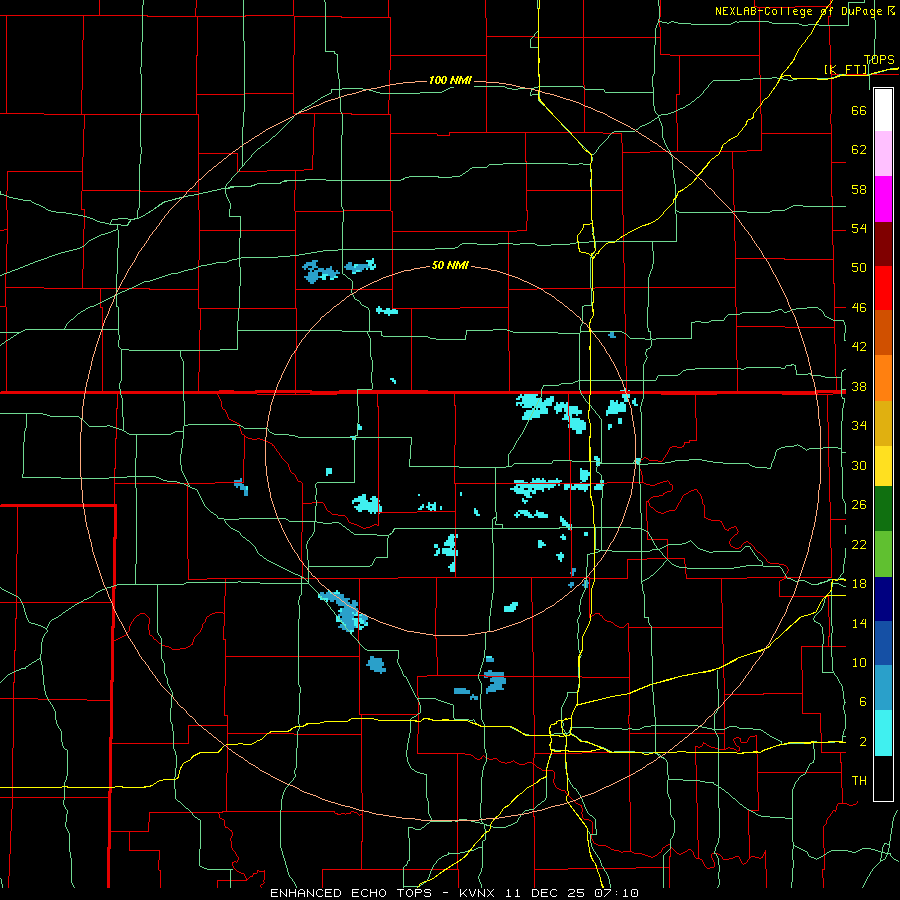Click the 46 value on the legend
Image resolution: width=900 pixels, height=900 pixels.
click(859, 308)
